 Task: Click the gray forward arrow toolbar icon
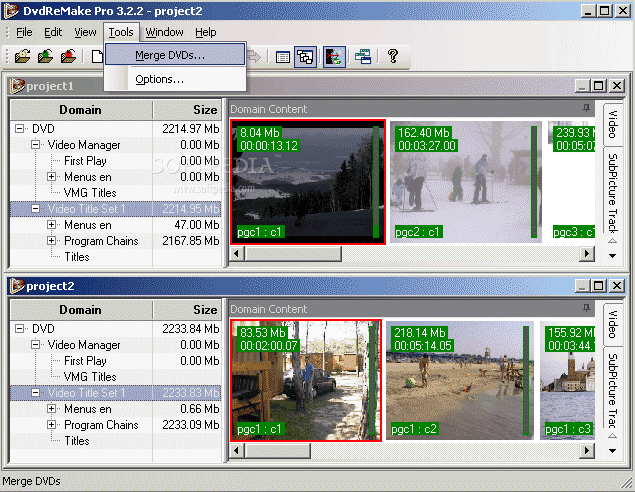tap(254, 56)
